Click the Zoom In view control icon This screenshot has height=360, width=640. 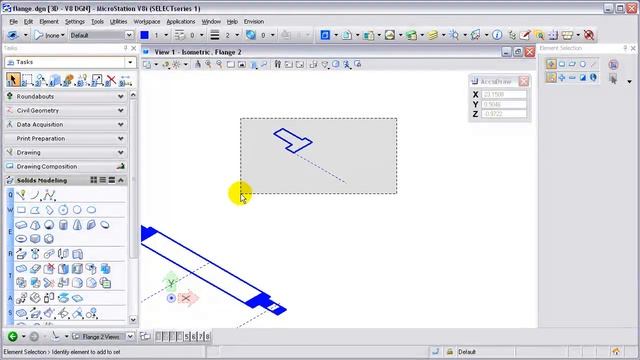(208, 64)
